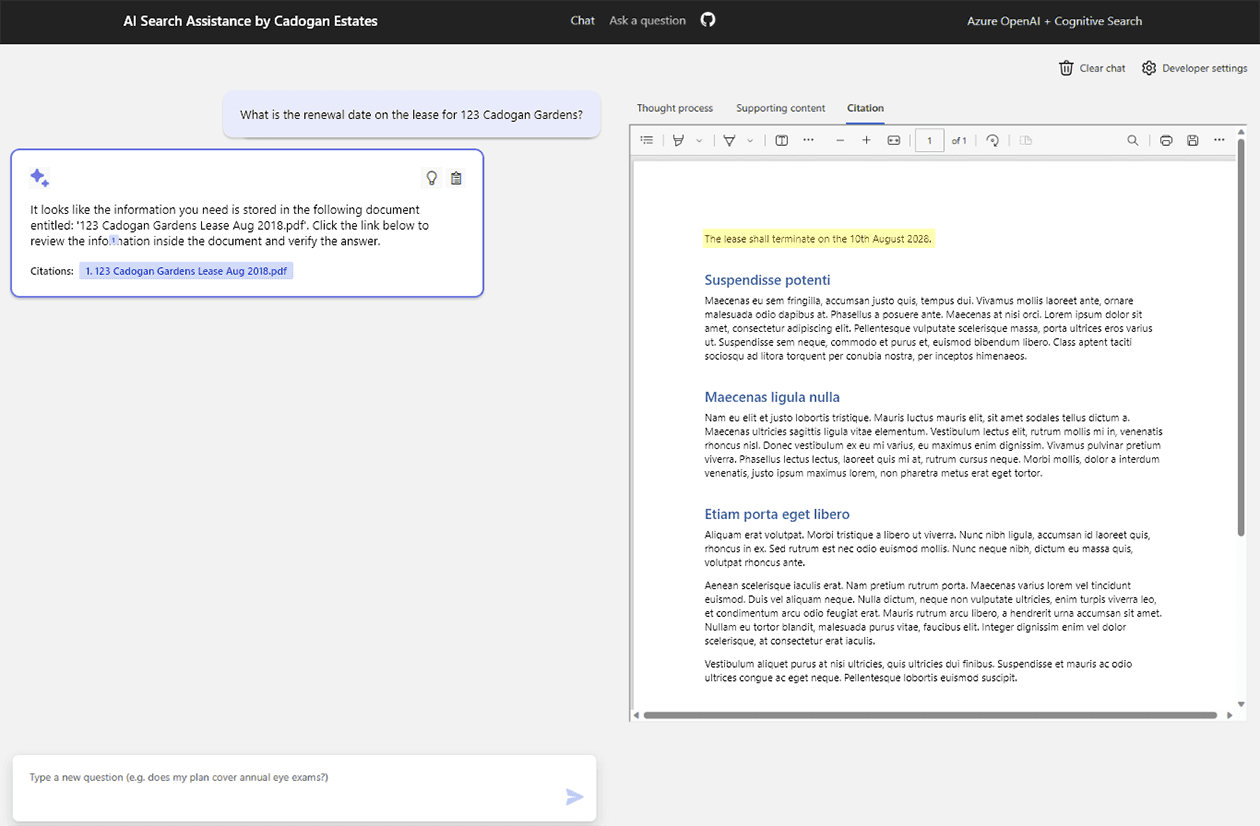Rotate the PDF page
The height and width of the screenshot is (826, 1260).
pos(992,140)
